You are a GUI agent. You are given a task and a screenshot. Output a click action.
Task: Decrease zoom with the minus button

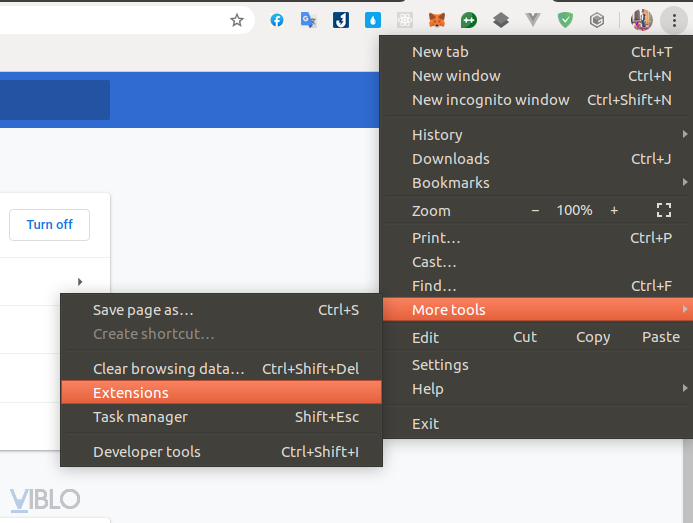pos(535,210)
